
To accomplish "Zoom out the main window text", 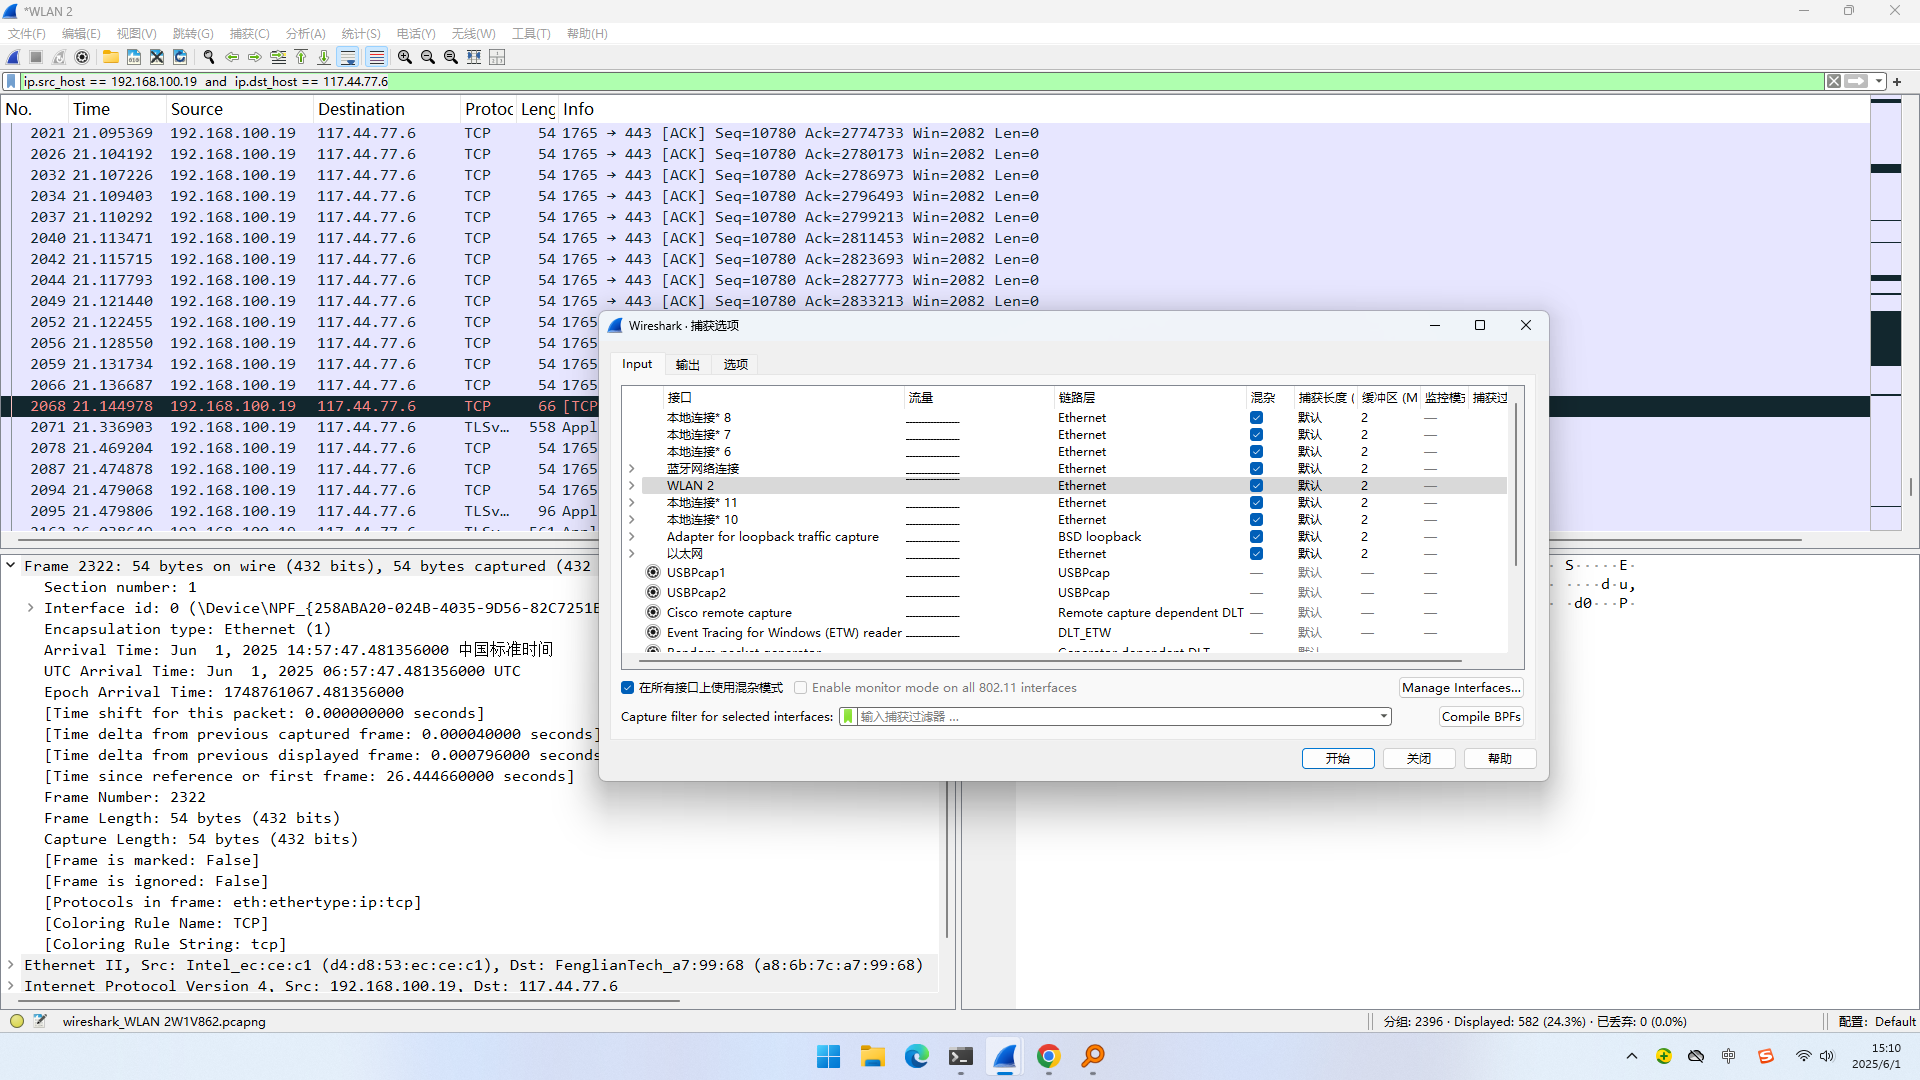I will 427,57.
